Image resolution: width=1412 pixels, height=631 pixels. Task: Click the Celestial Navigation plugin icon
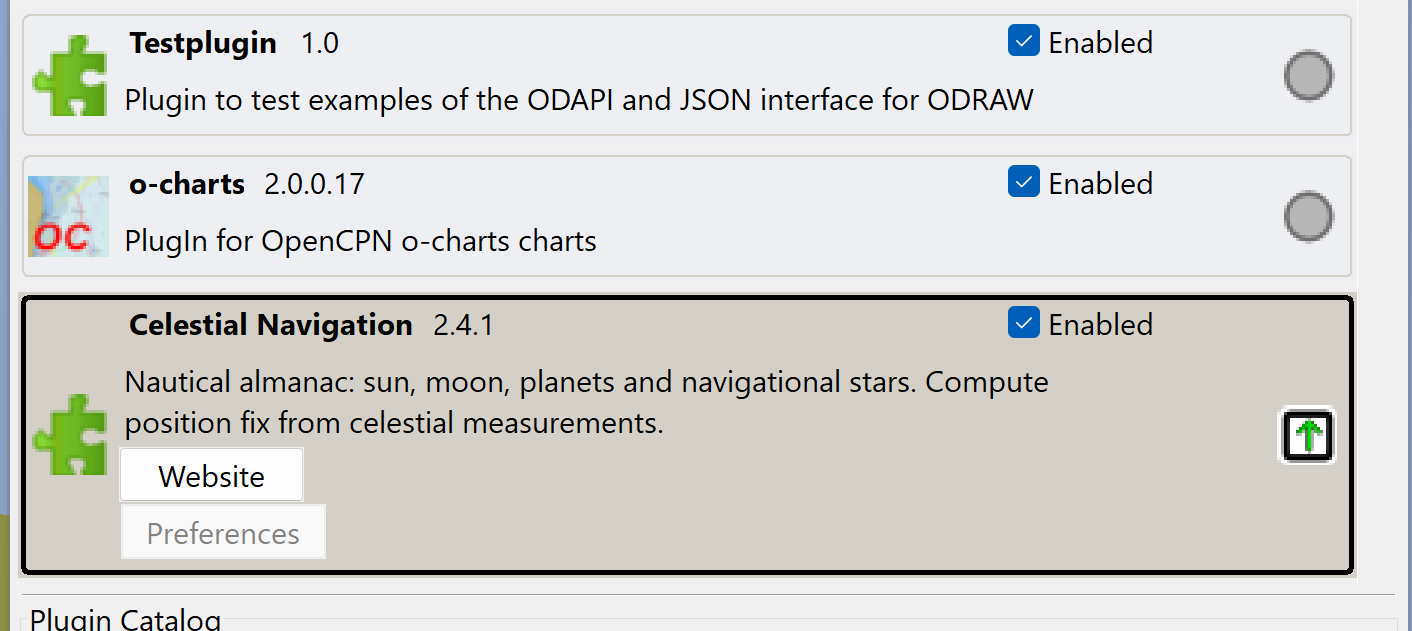coord(69,435)
